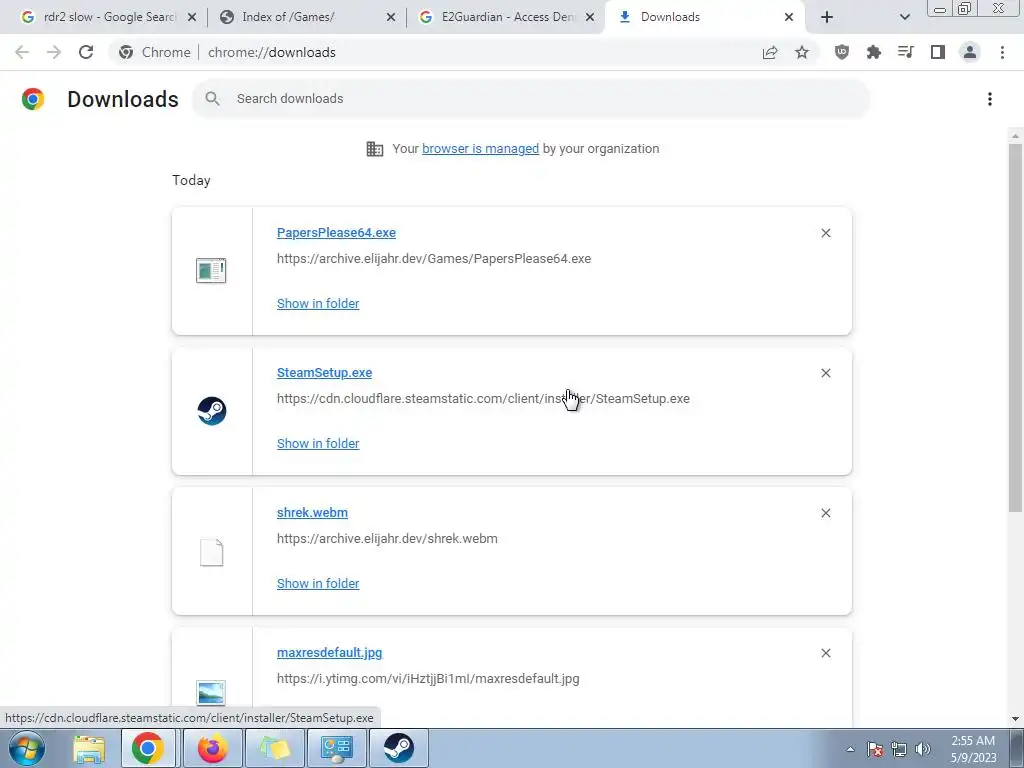Click the share page icon in address bar
The image size is (1024, 768).
(770, 52)
